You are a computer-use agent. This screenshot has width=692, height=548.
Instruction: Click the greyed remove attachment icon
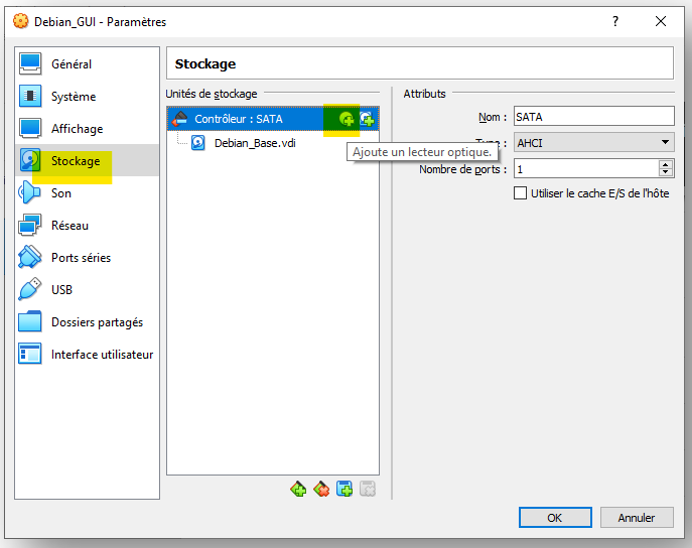[367, 489]
